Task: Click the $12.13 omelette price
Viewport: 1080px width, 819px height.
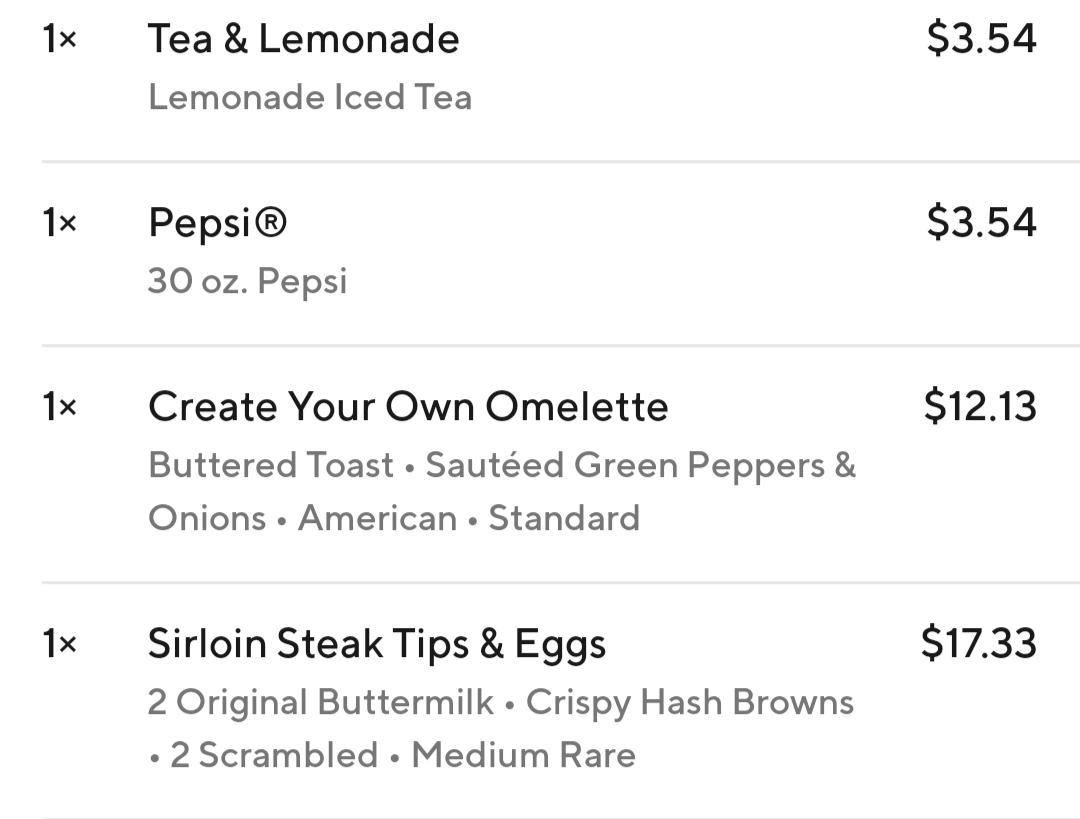Action: pos(980,406)
